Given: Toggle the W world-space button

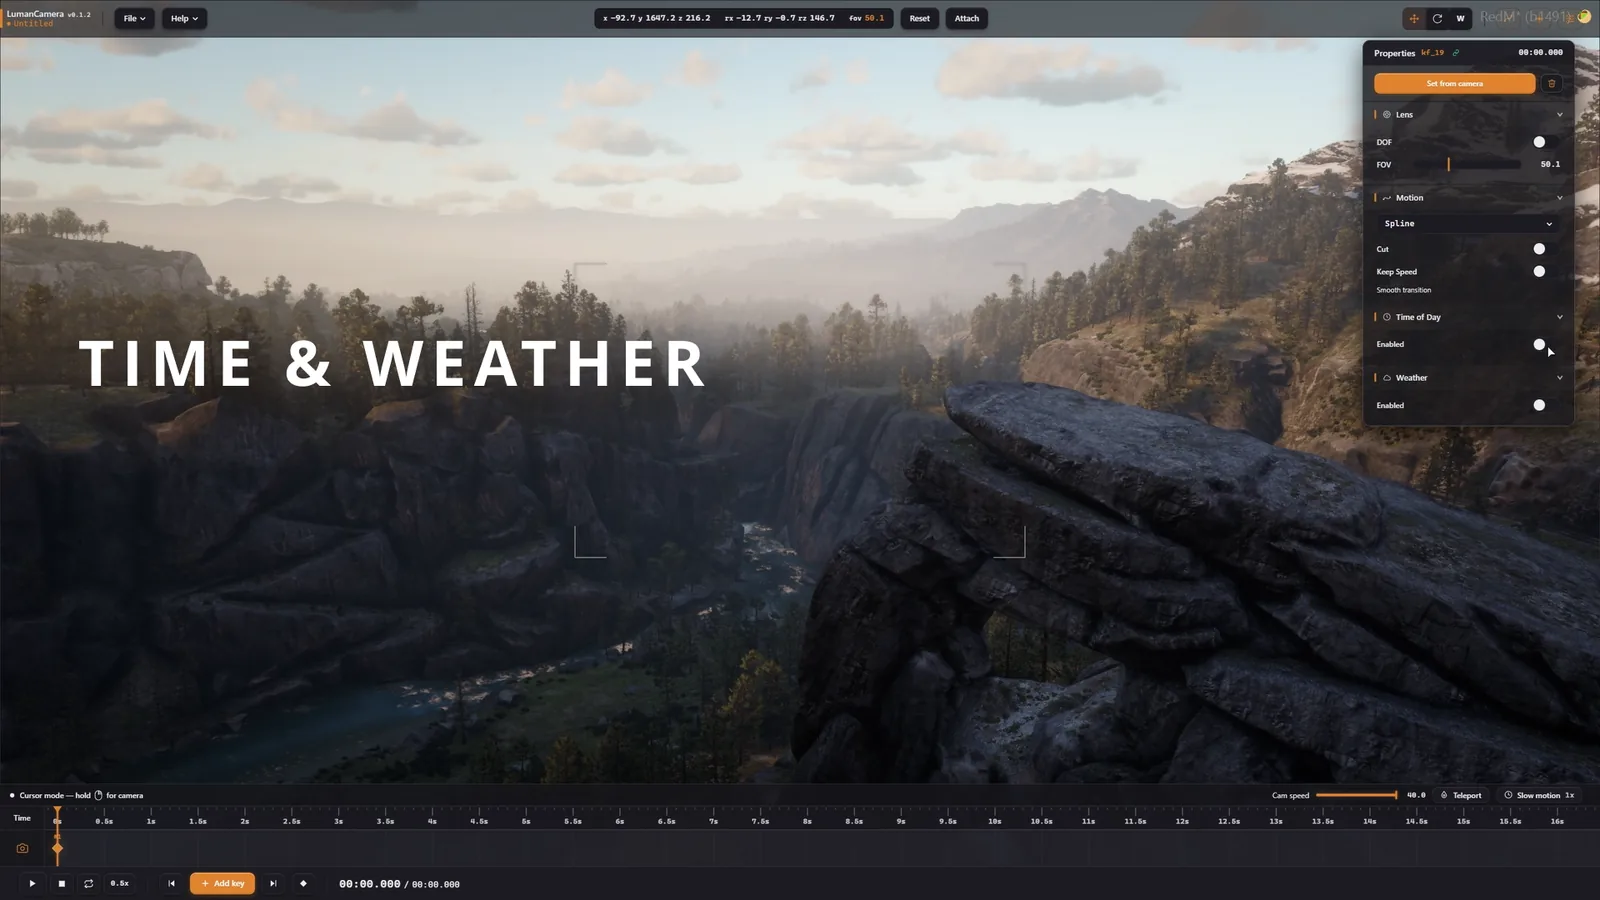Looking at the screenshot, I should [1460, 18].
